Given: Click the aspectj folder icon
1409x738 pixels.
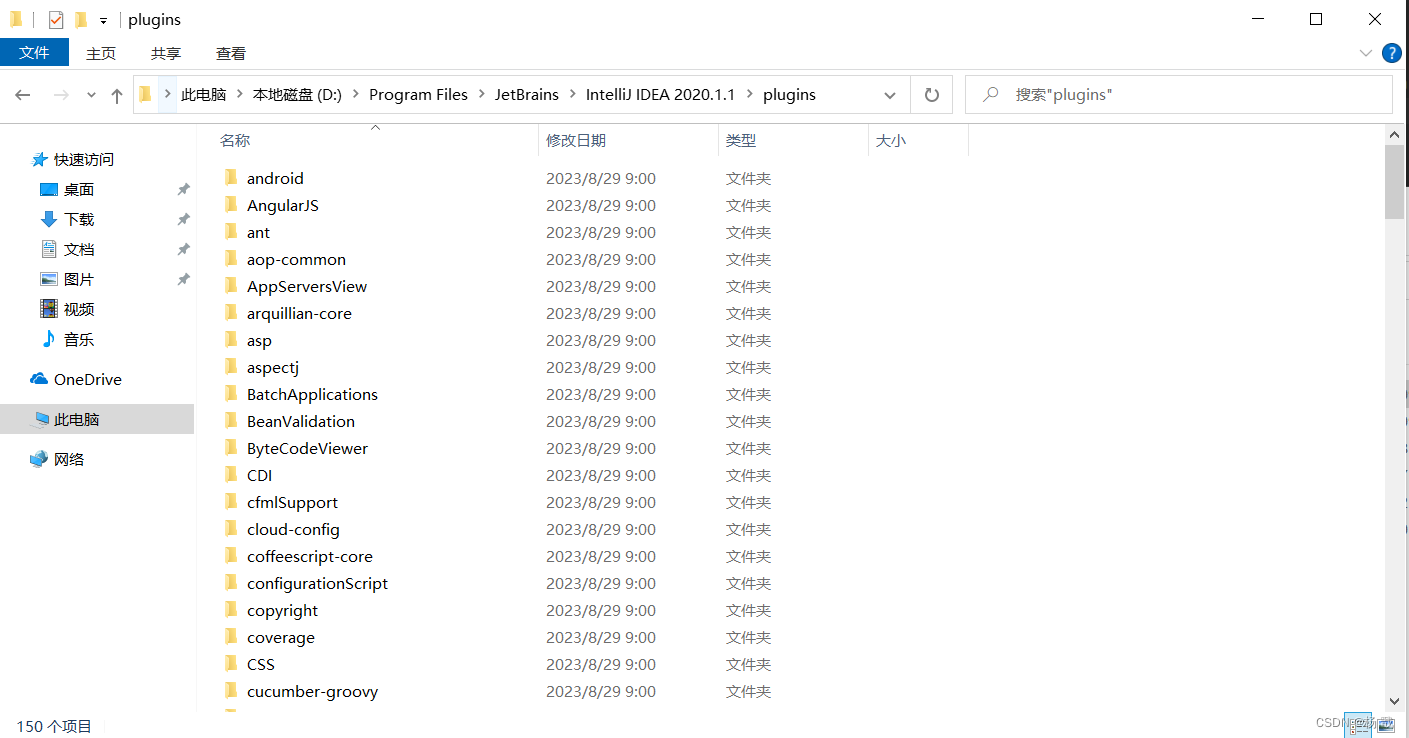Looking at the screenshot, I should tap(231, 367).
